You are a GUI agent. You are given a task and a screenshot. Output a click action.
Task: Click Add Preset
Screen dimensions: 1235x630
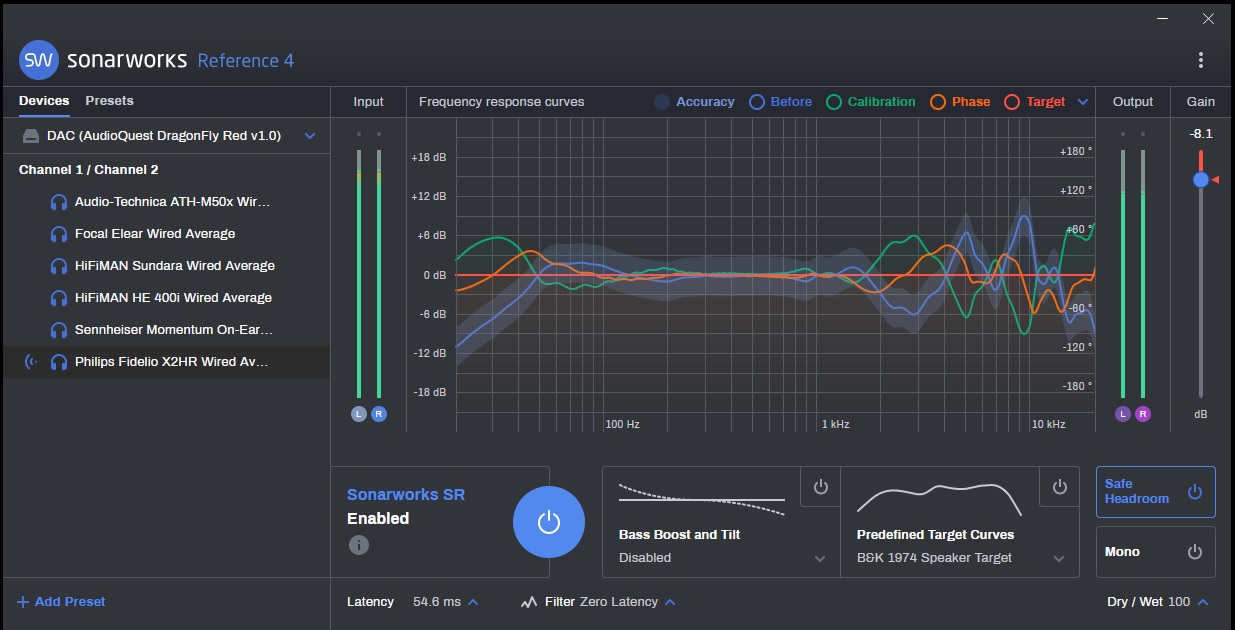click(x=61, y=602)
